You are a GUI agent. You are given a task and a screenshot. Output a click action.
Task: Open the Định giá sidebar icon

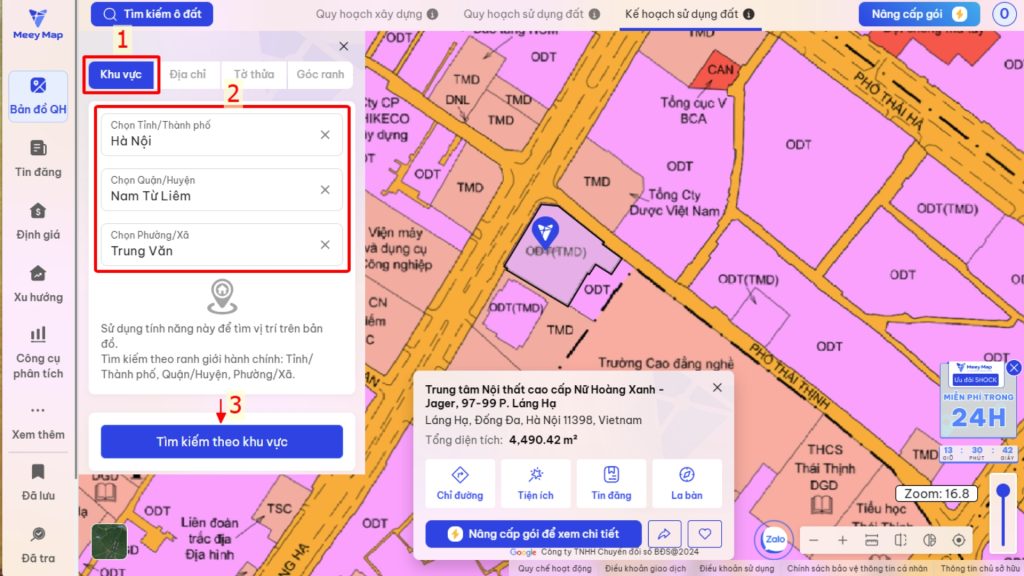(38, 221)
